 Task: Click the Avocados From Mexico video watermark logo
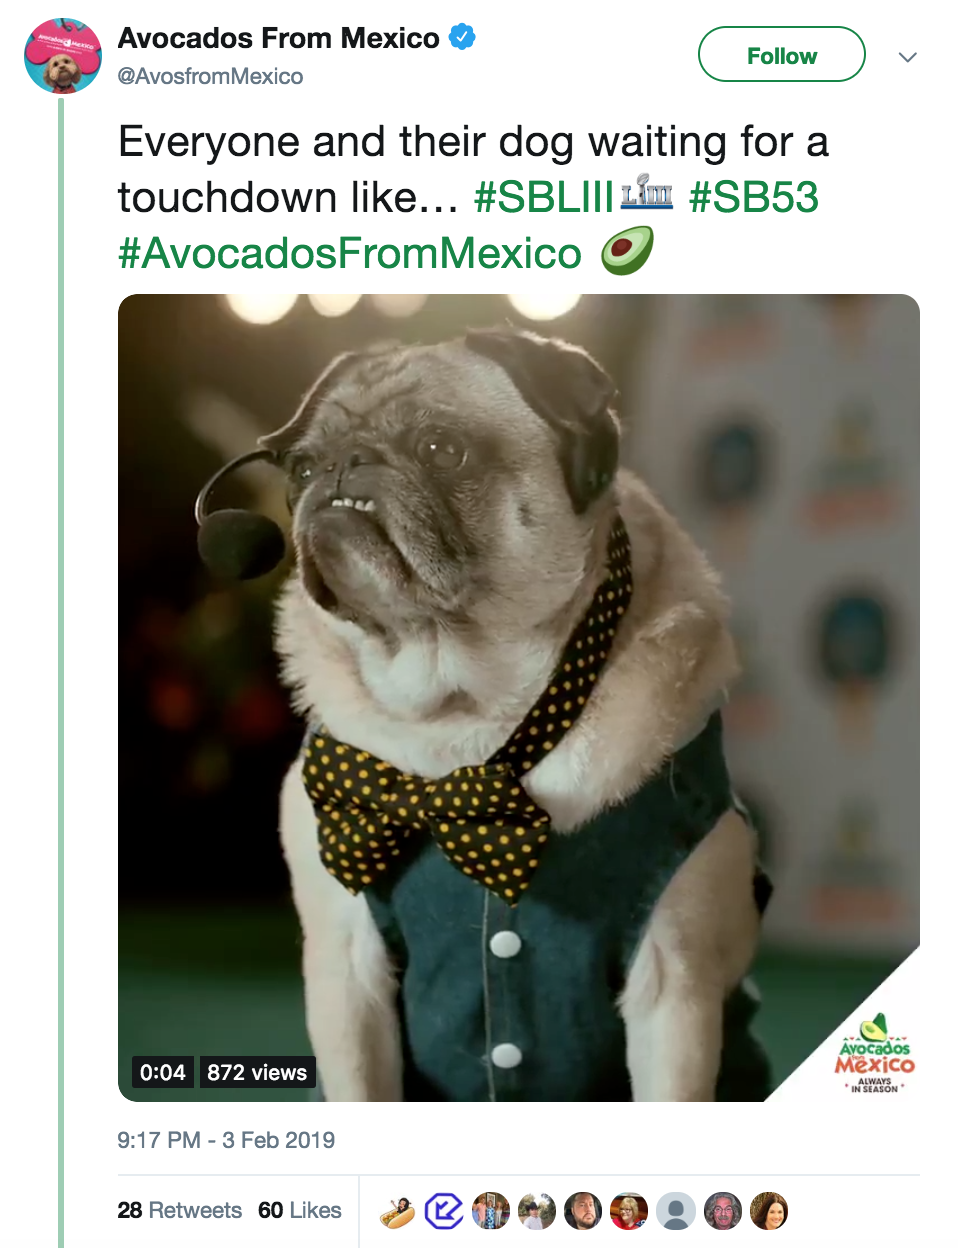click(x=875, y=1054)
